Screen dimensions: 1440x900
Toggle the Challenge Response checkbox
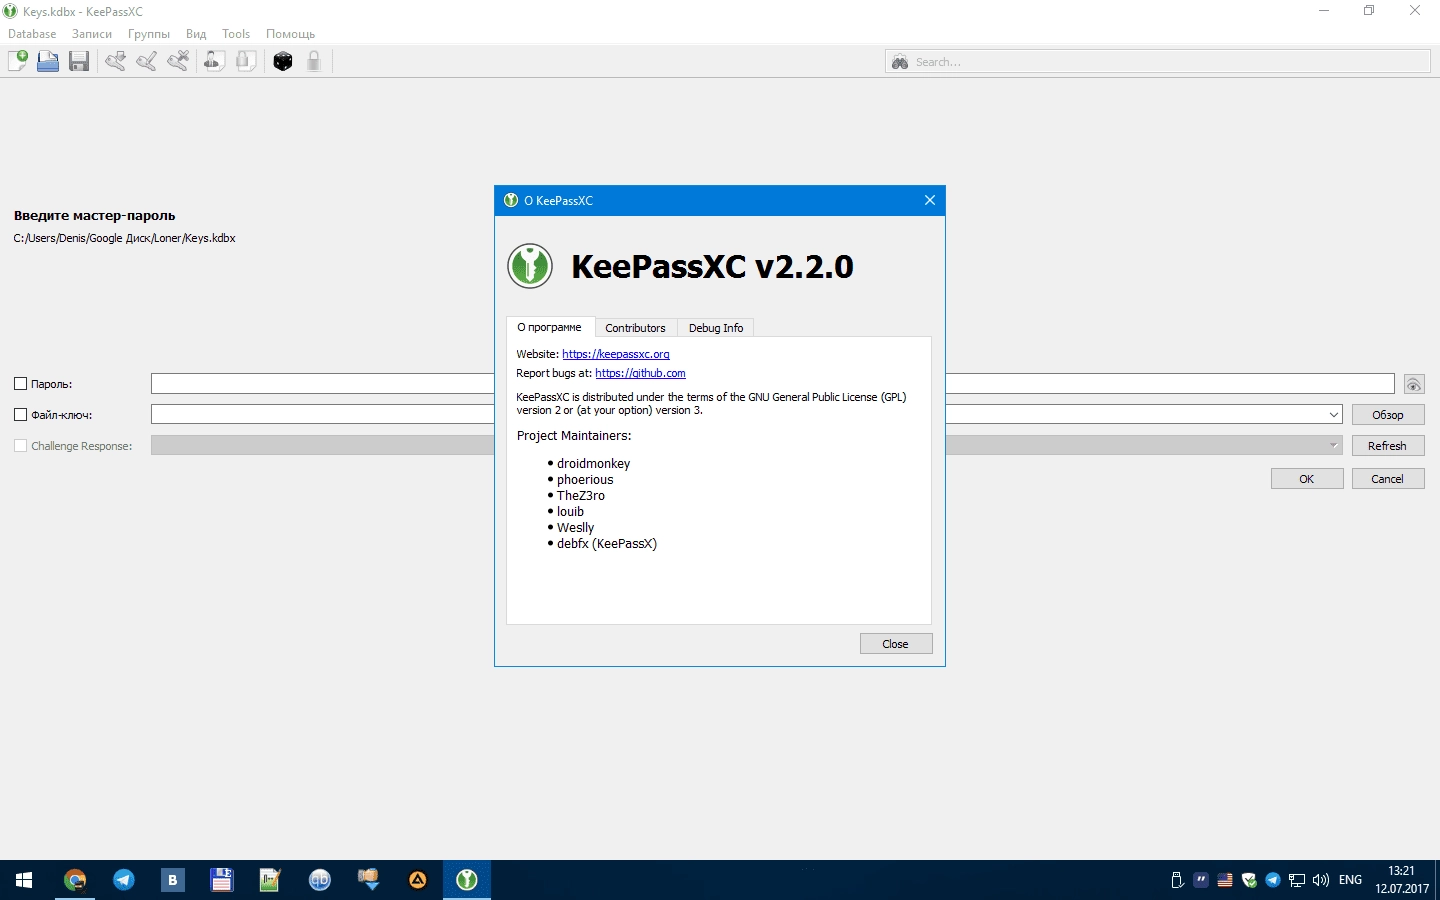[x=20, y=446]
